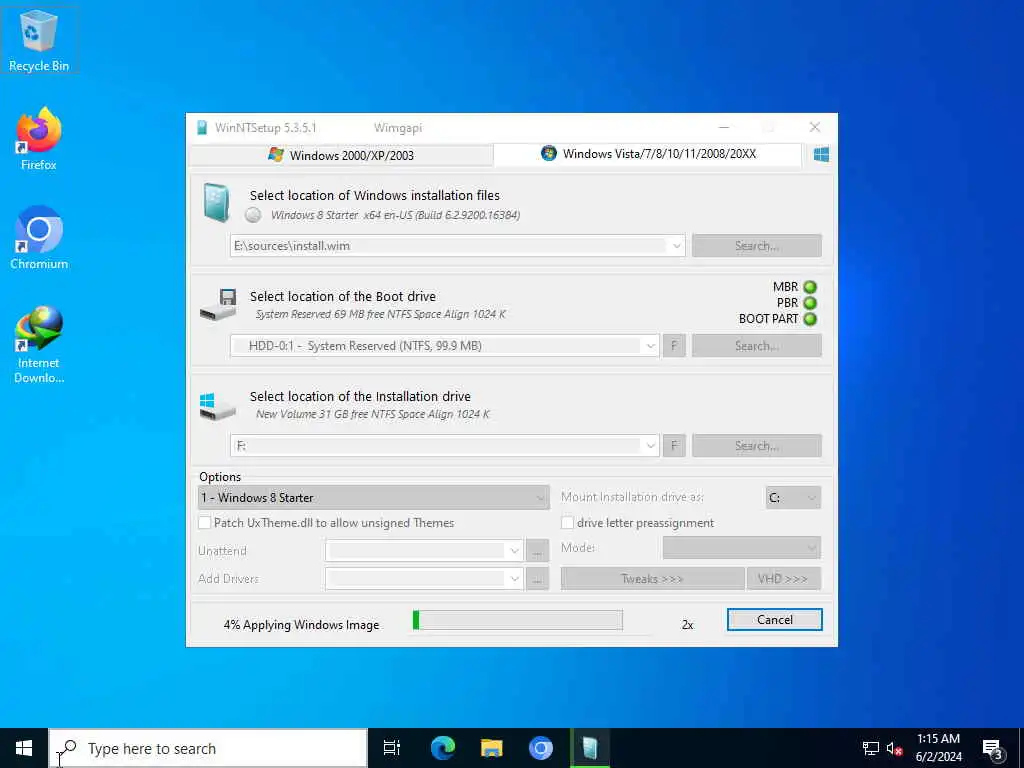Toggle drive letter preassignment checkbox

point(568,522)
